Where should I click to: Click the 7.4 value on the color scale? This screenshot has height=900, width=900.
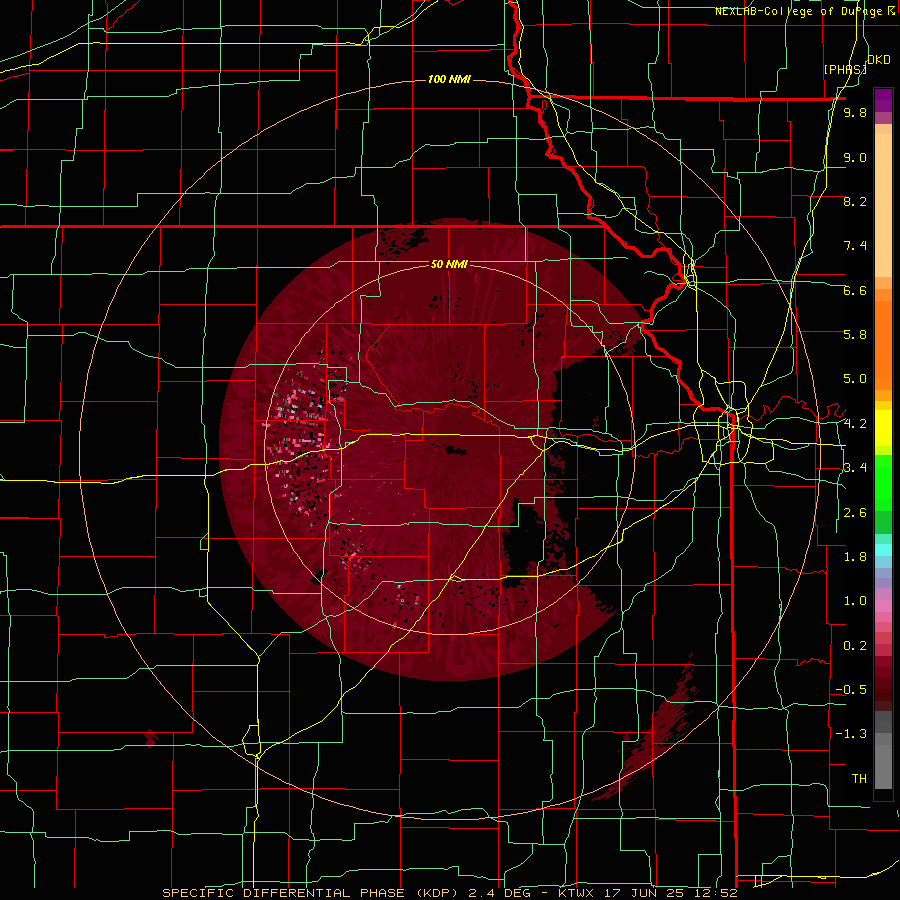(x=855, y=246)
